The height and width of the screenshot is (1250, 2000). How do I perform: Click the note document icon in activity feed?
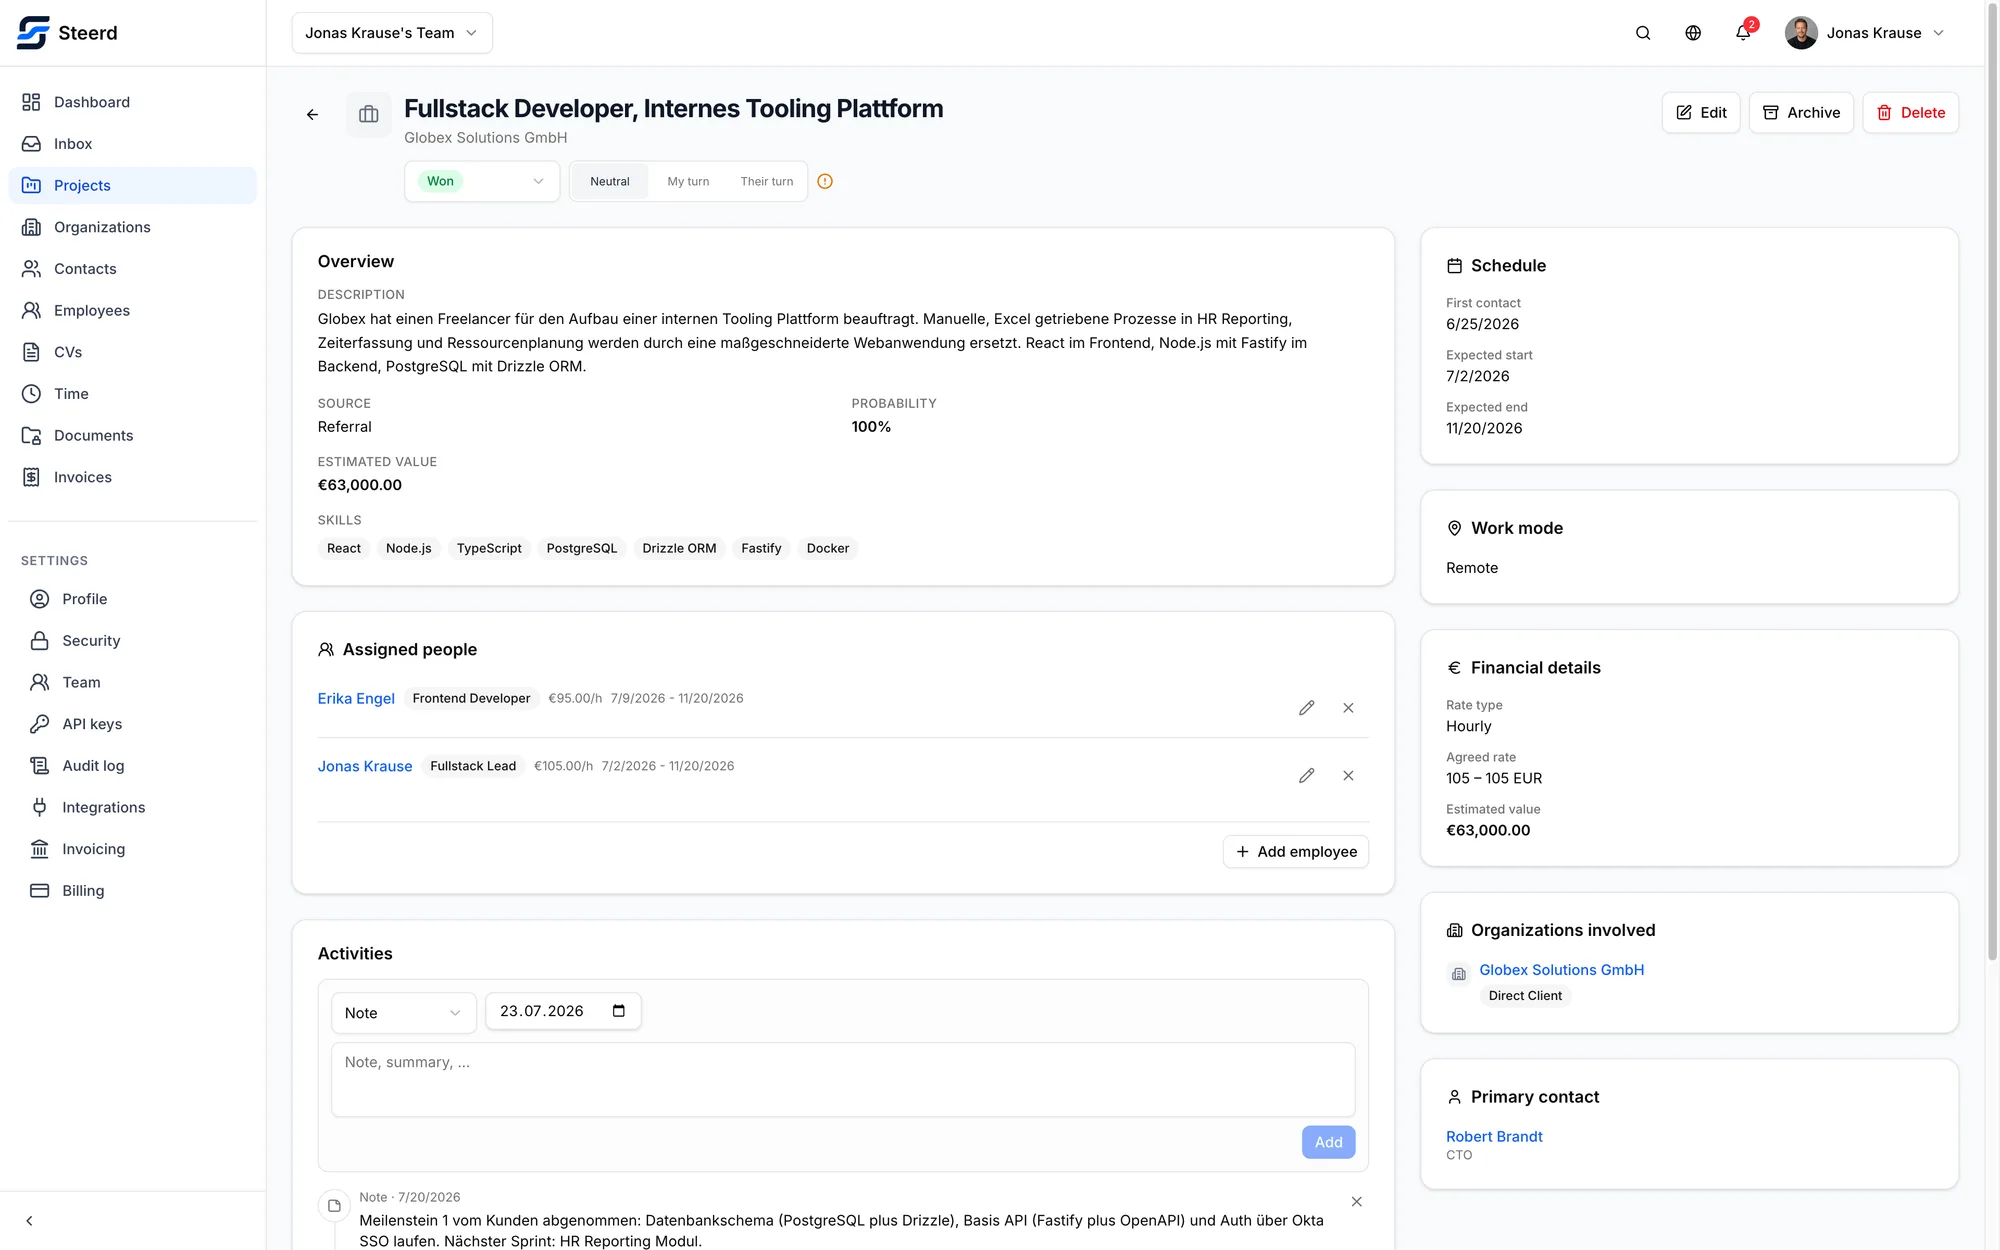[x=334, y=1206]
